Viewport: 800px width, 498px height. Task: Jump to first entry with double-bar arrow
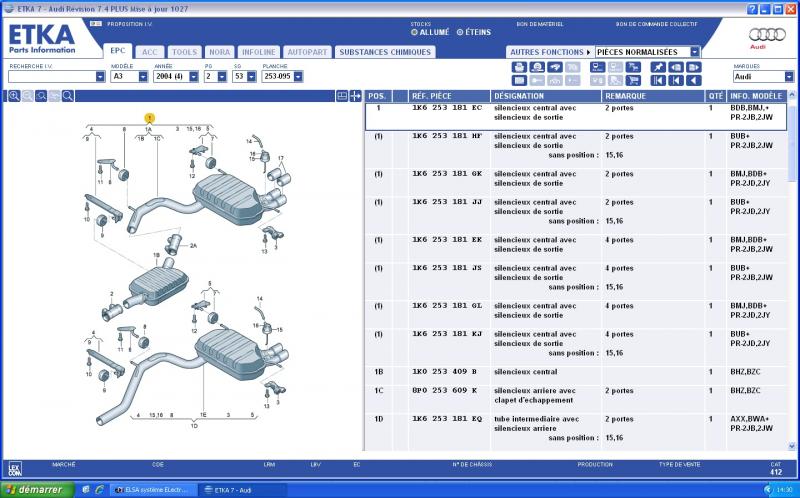click(658, 81)
